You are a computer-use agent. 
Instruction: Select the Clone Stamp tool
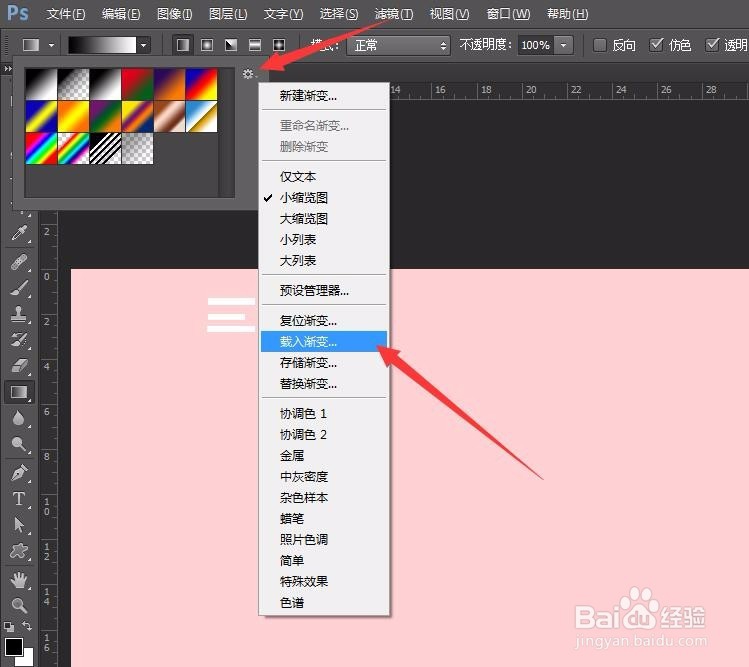[19, 314]
